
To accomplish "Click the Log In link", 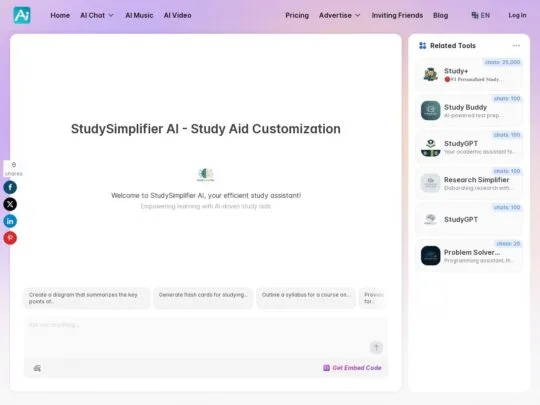I will point(517,15).
